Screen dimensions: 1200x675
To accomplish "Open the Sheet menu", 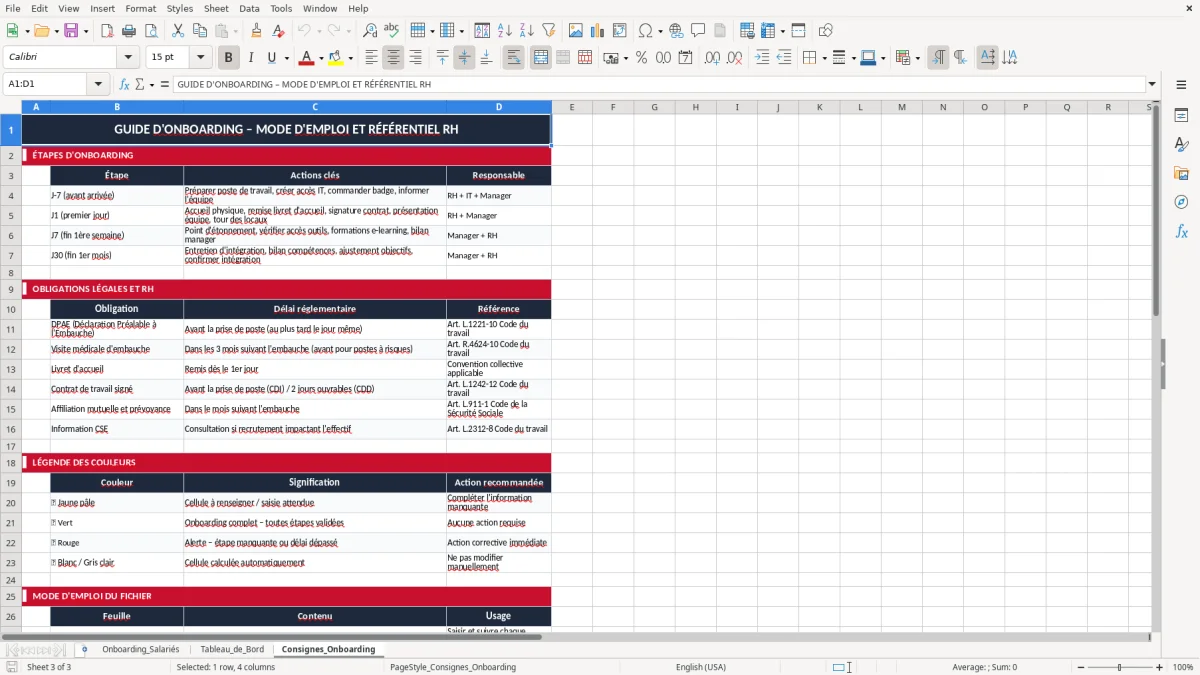I will [216, 8].
